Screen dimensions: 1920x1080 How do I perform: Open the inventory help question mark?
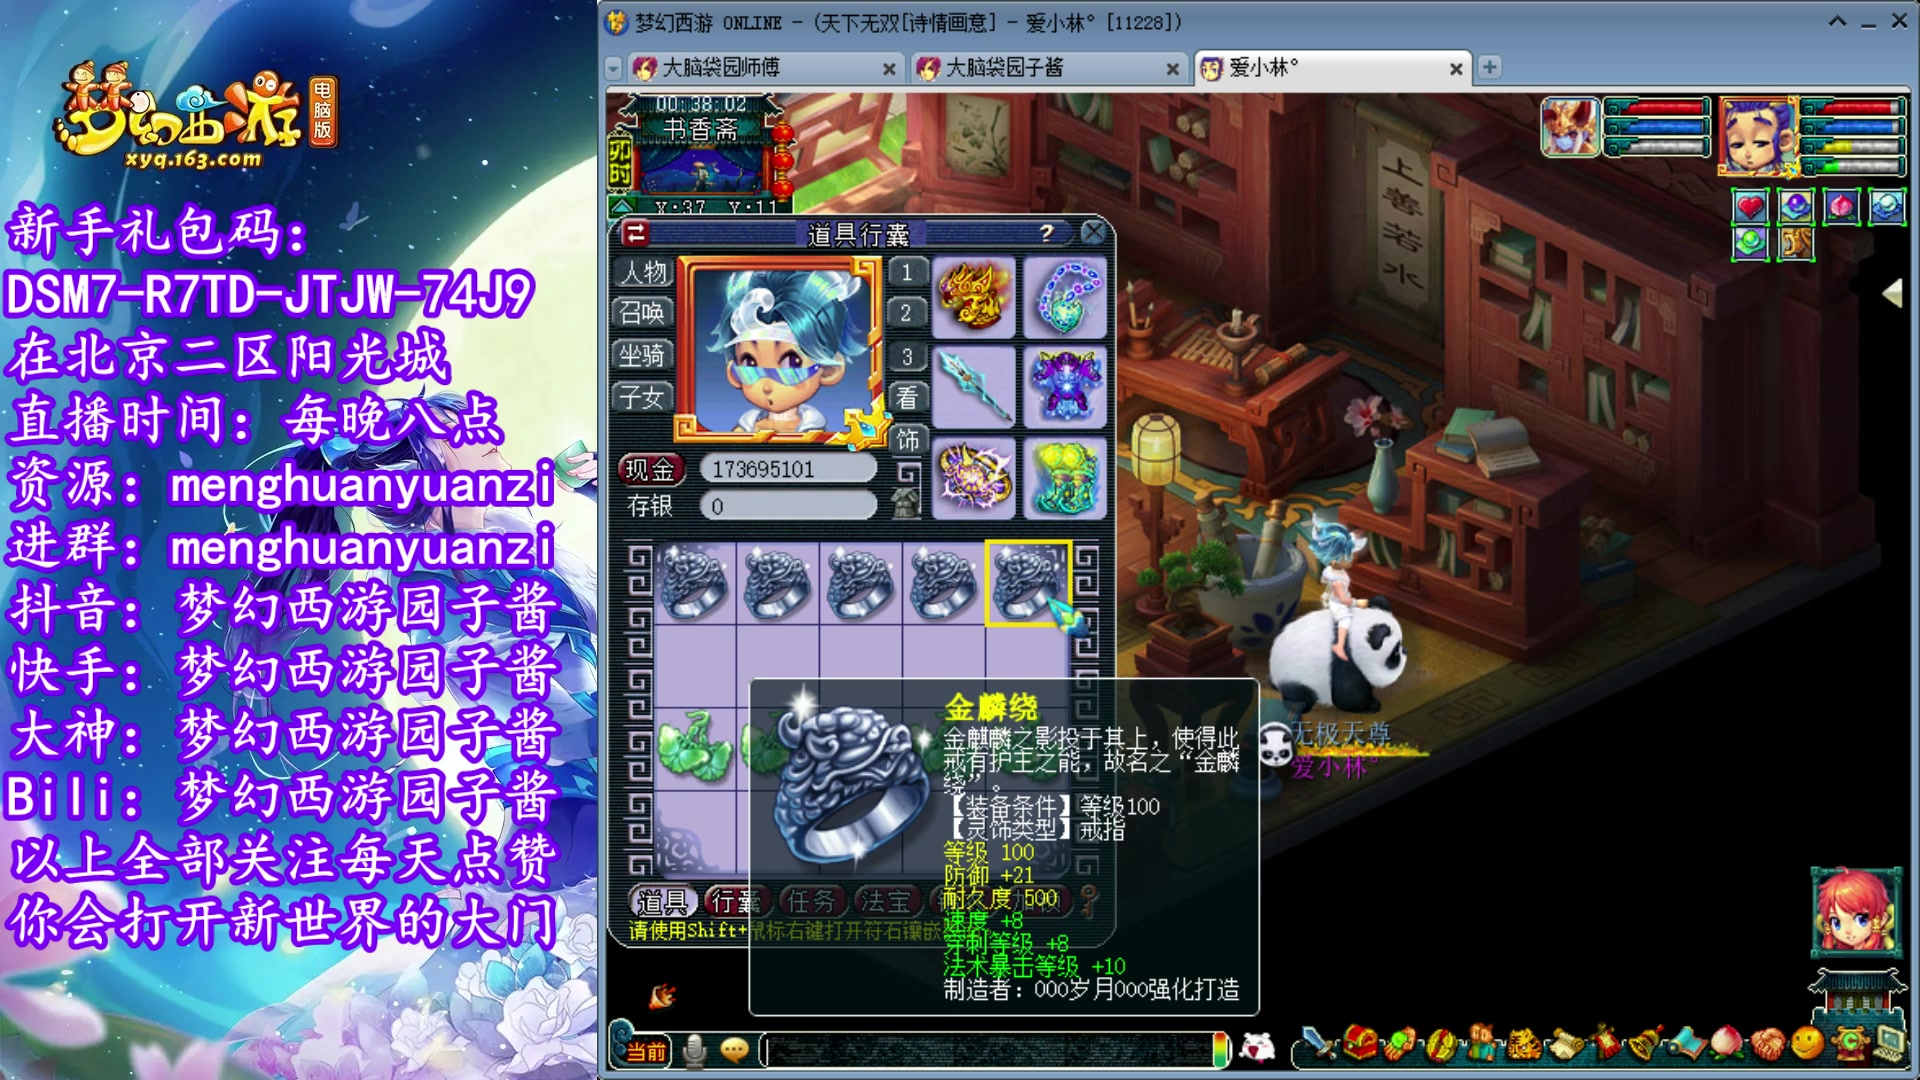pos(1046,233)
